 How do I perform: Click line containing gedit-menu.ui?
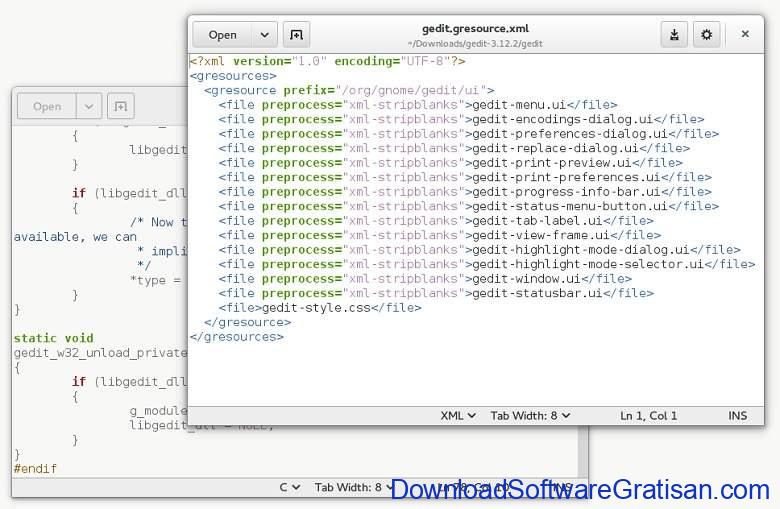tap(418, 104)
